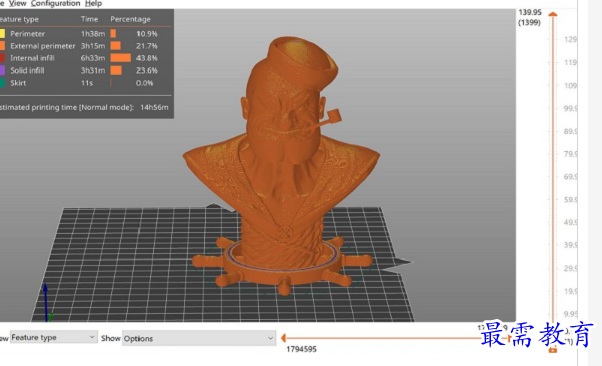Click the top handle of vertical layer slider

click(x=553, y=14)
